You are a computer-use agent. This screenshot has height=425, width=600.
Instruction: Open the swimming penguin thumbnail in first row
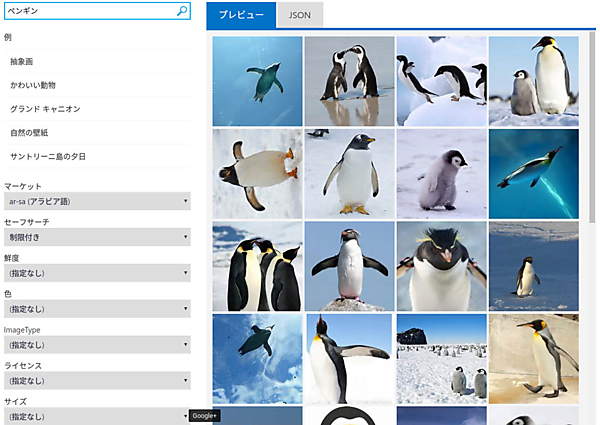pyautogui.click(x=257, y=81)
